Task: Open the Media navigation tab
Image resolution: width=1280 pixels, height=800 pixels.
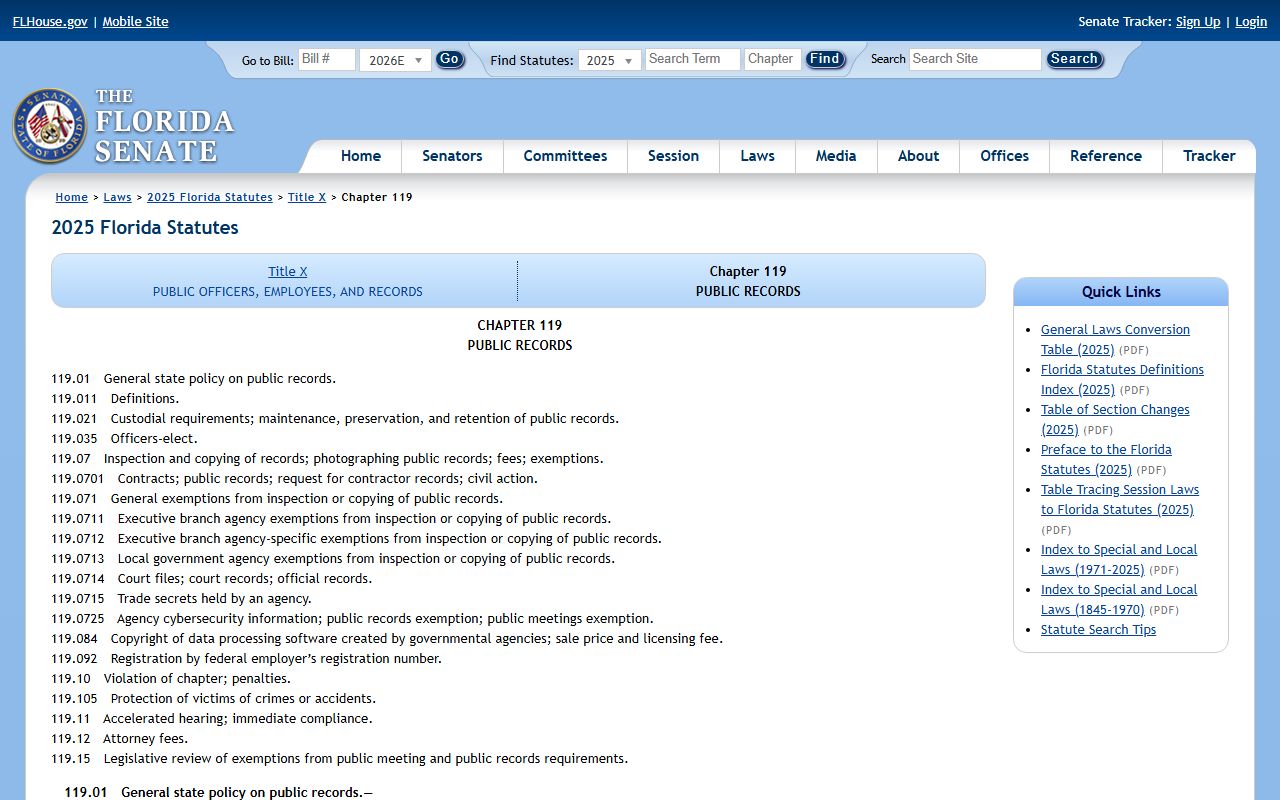Action: pos(836,156)
